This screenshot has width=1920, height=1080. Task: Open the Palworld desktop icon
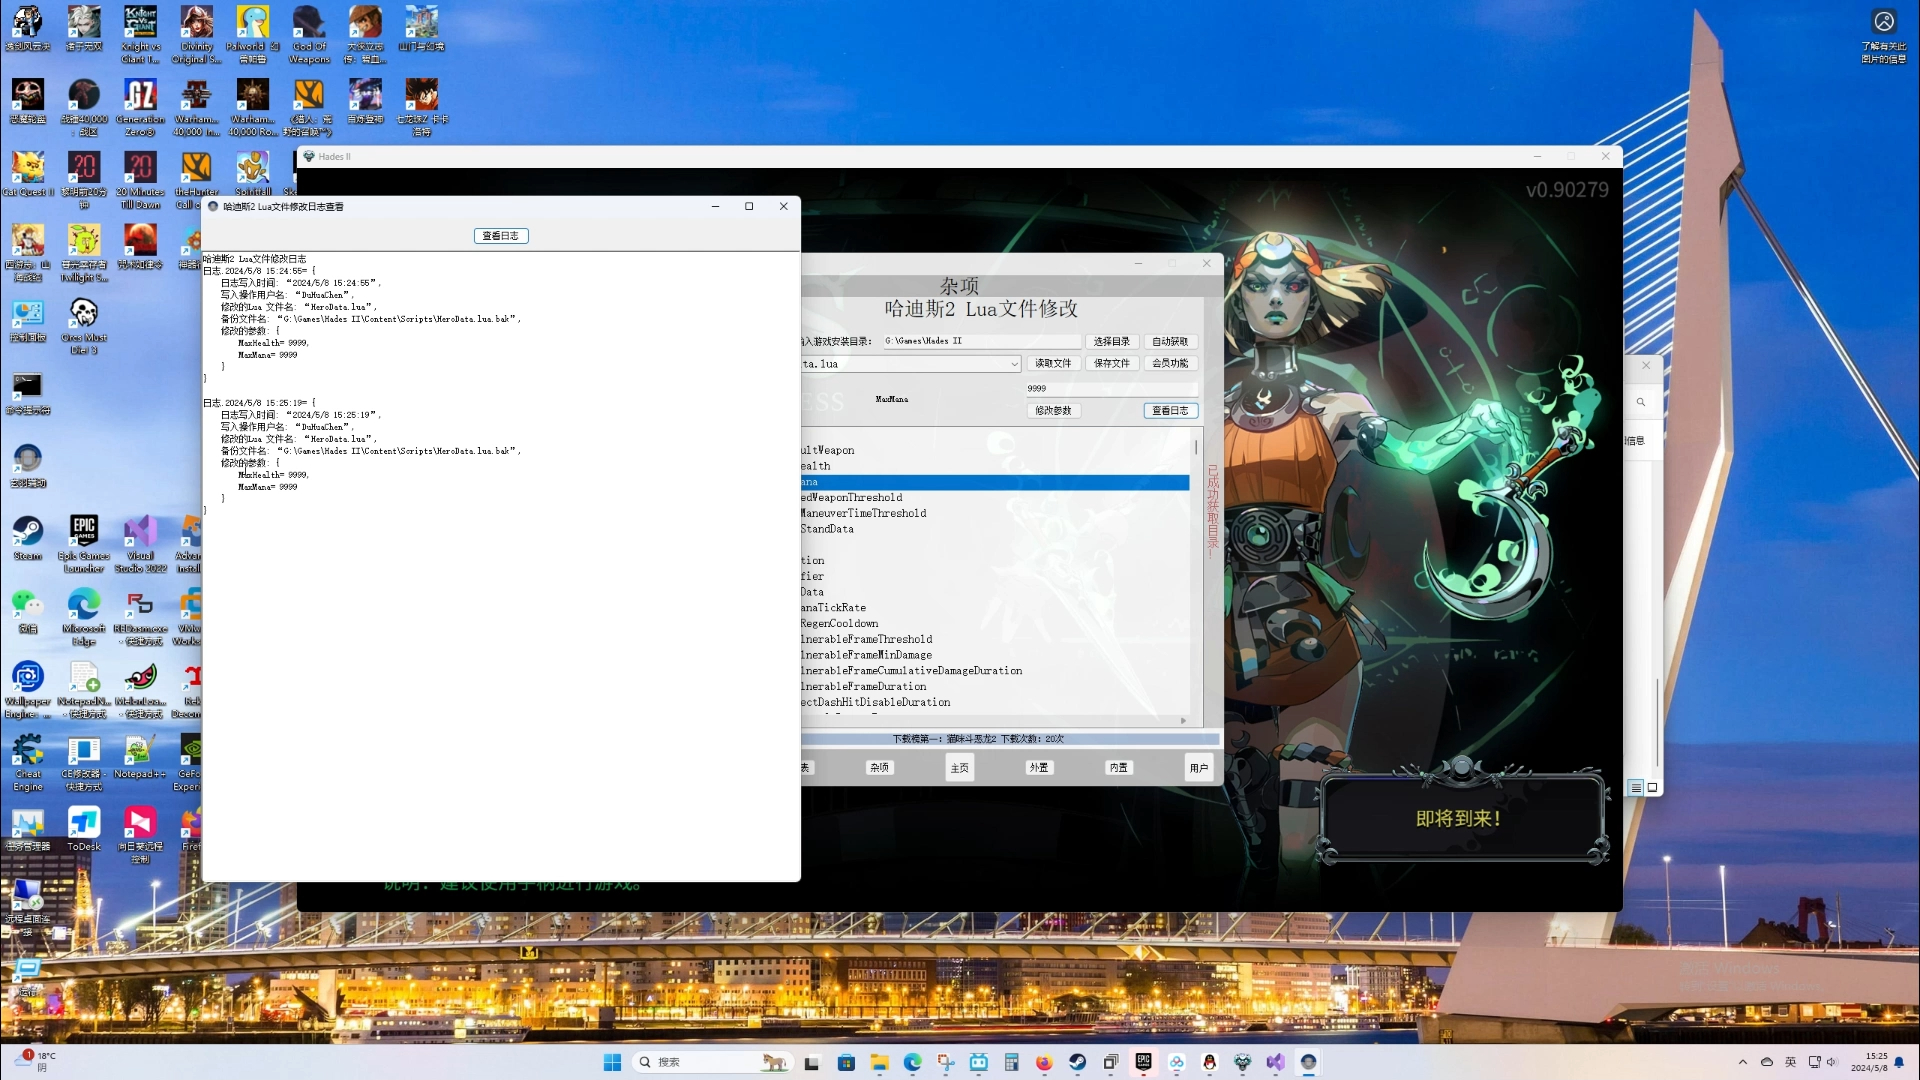coord(253,34)
